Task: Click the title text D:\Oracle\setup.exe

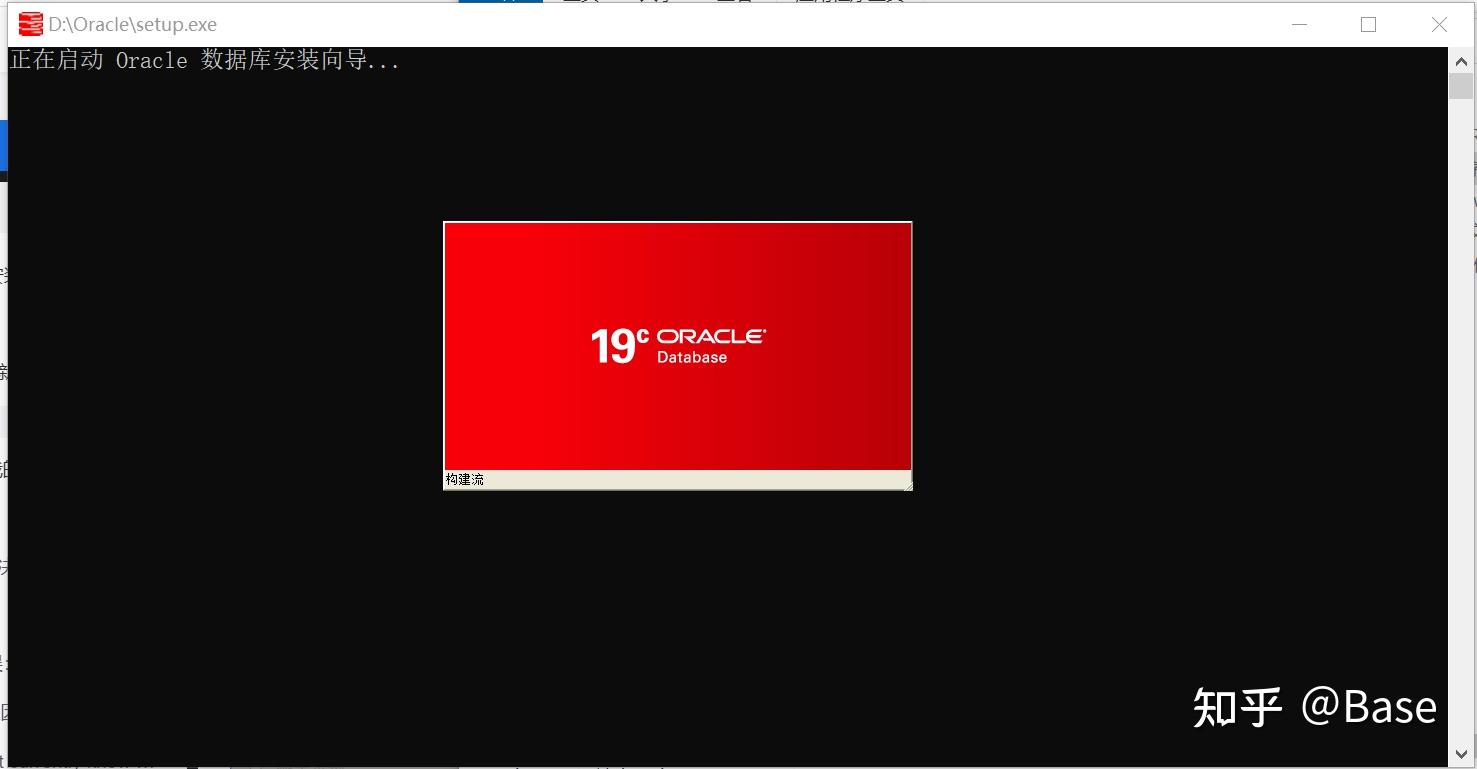Action: 133,24
